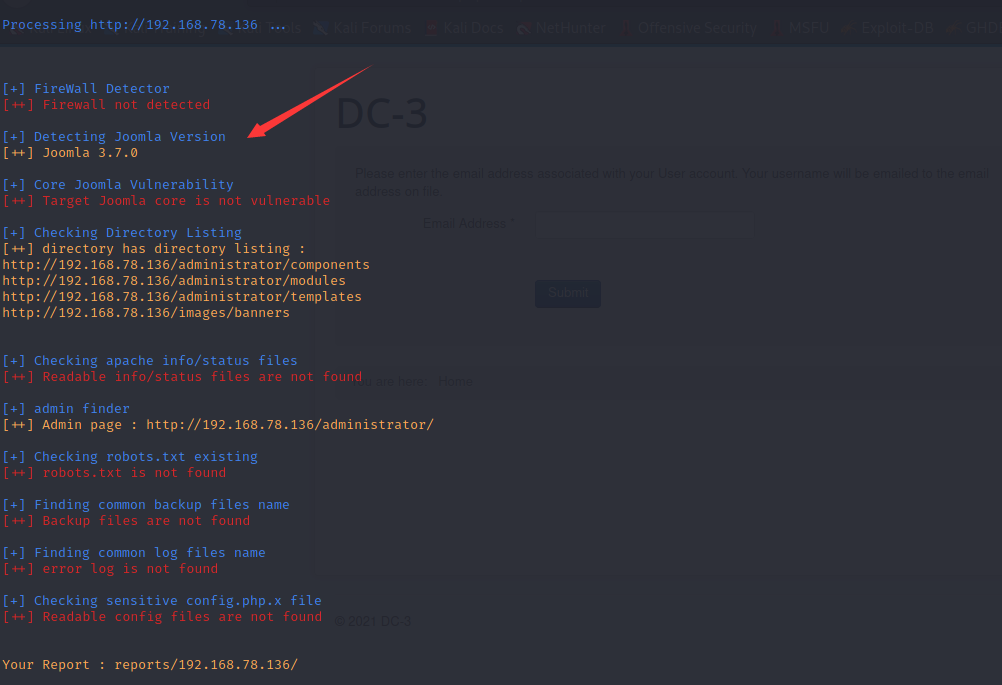The width and height of the screenshot is (1002, 685).
Task: Click 'Readable info/status files are not found'
Action: pos(182,376)
